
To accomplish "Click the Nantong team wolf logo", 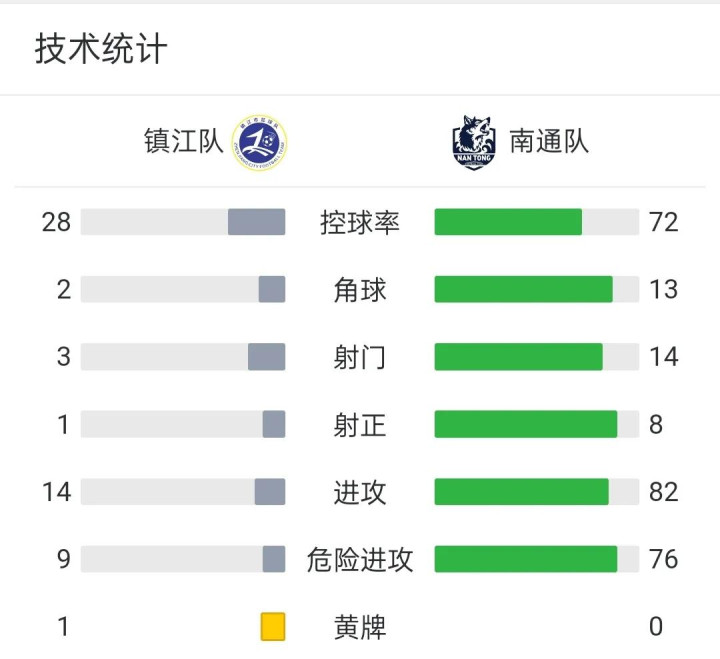I will [473, 141].
